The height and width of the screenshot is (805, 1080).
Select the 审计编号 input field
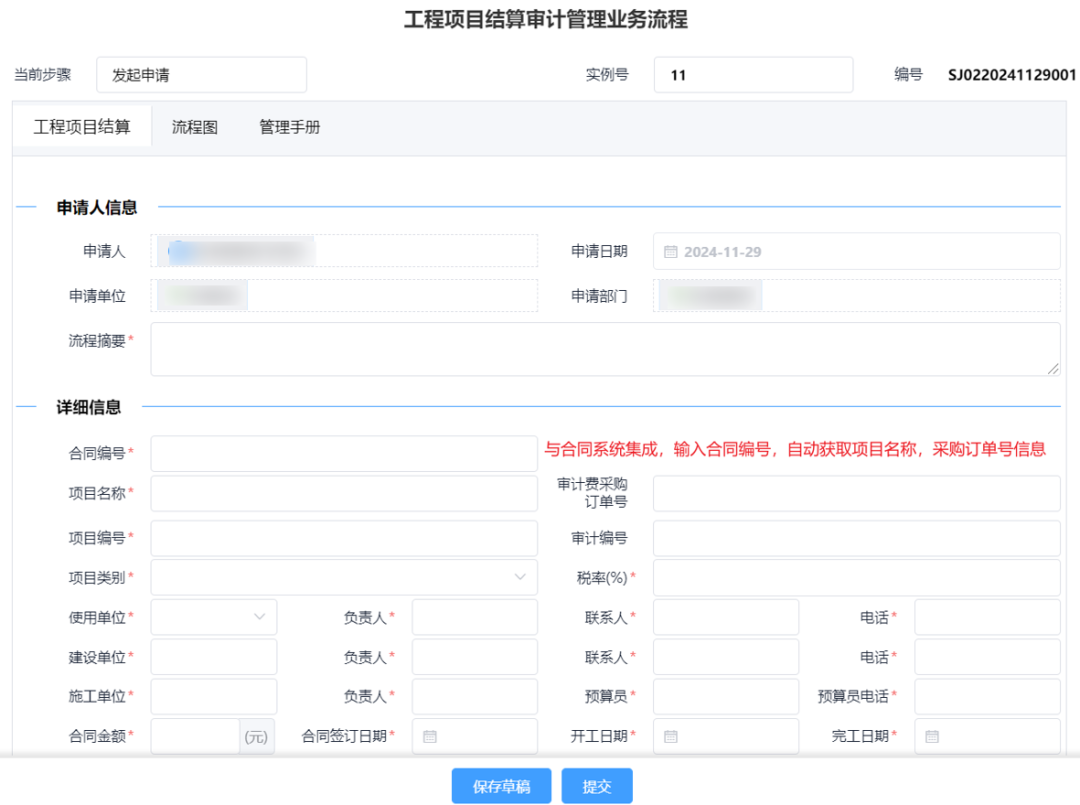[x=856, y=538]
